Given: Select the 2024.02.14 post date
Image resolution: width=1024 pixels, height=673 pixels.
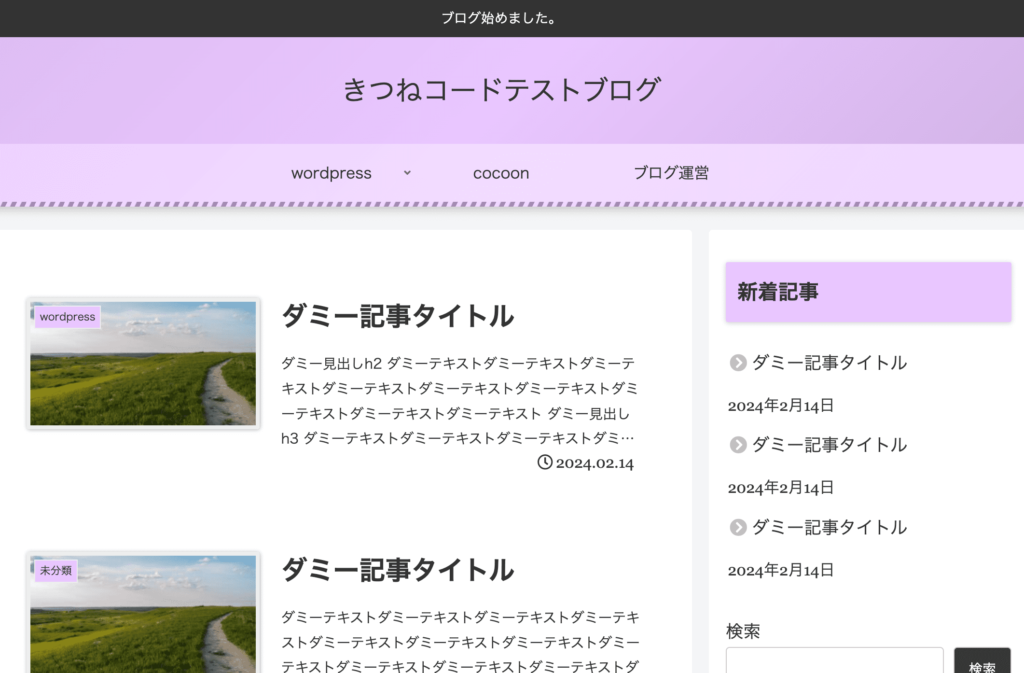Looking at the screenshot, I should 595,463.
